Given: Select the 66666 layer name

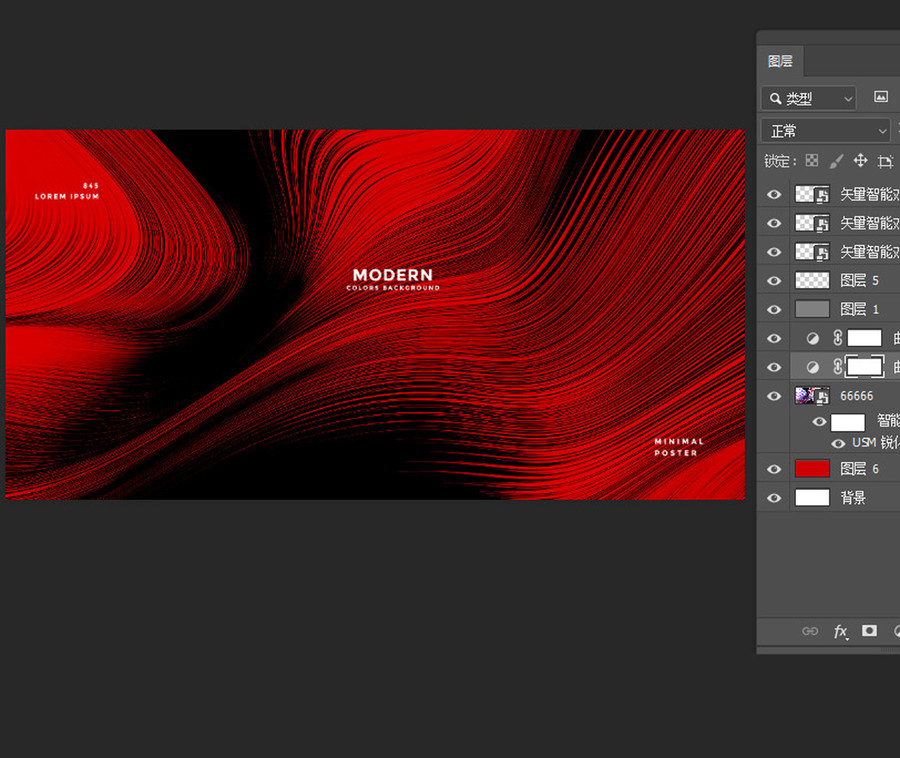Looking at the screenshot, I should [856, 396].
